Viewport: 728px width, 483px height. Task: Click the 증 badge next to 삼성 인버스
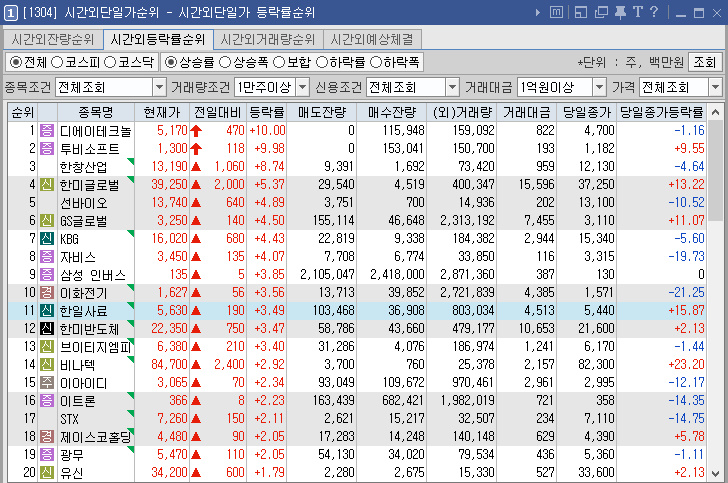point(46,274)
